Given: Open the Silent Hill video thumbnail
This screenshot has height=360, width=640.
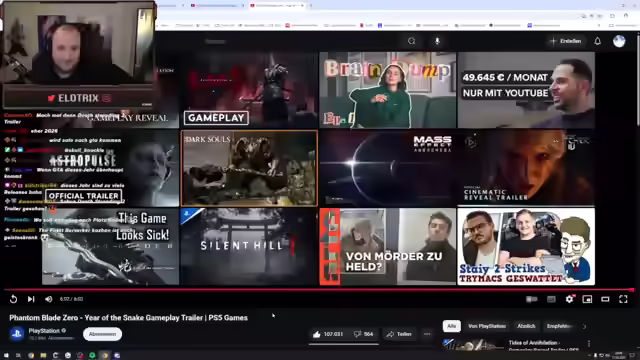Looking at the screenshot, I should 249,247.
